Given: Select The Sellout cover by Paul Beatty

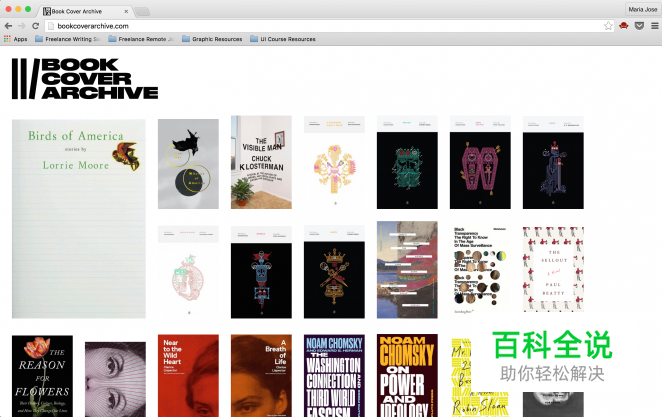Looking at the screenshot, I should [553, 268].
